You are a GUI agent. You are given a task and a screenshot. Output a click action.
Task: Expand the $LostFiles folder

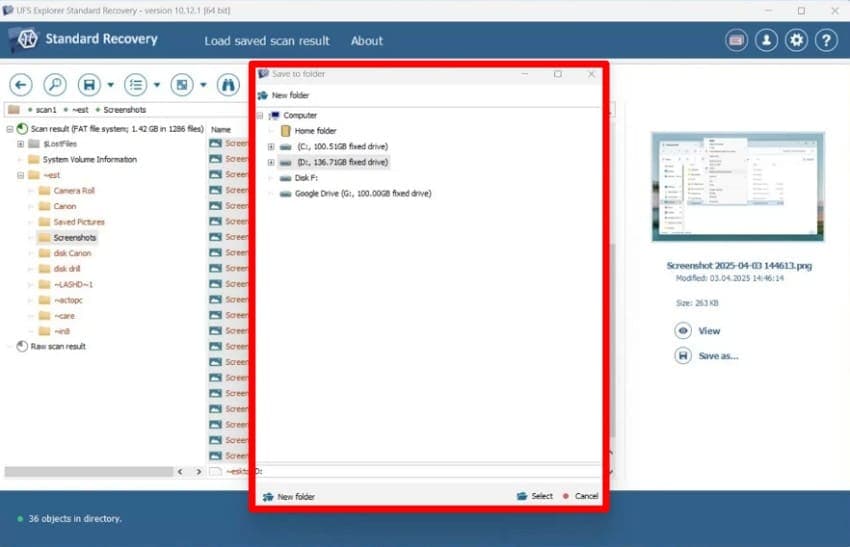tap(21, 144)
